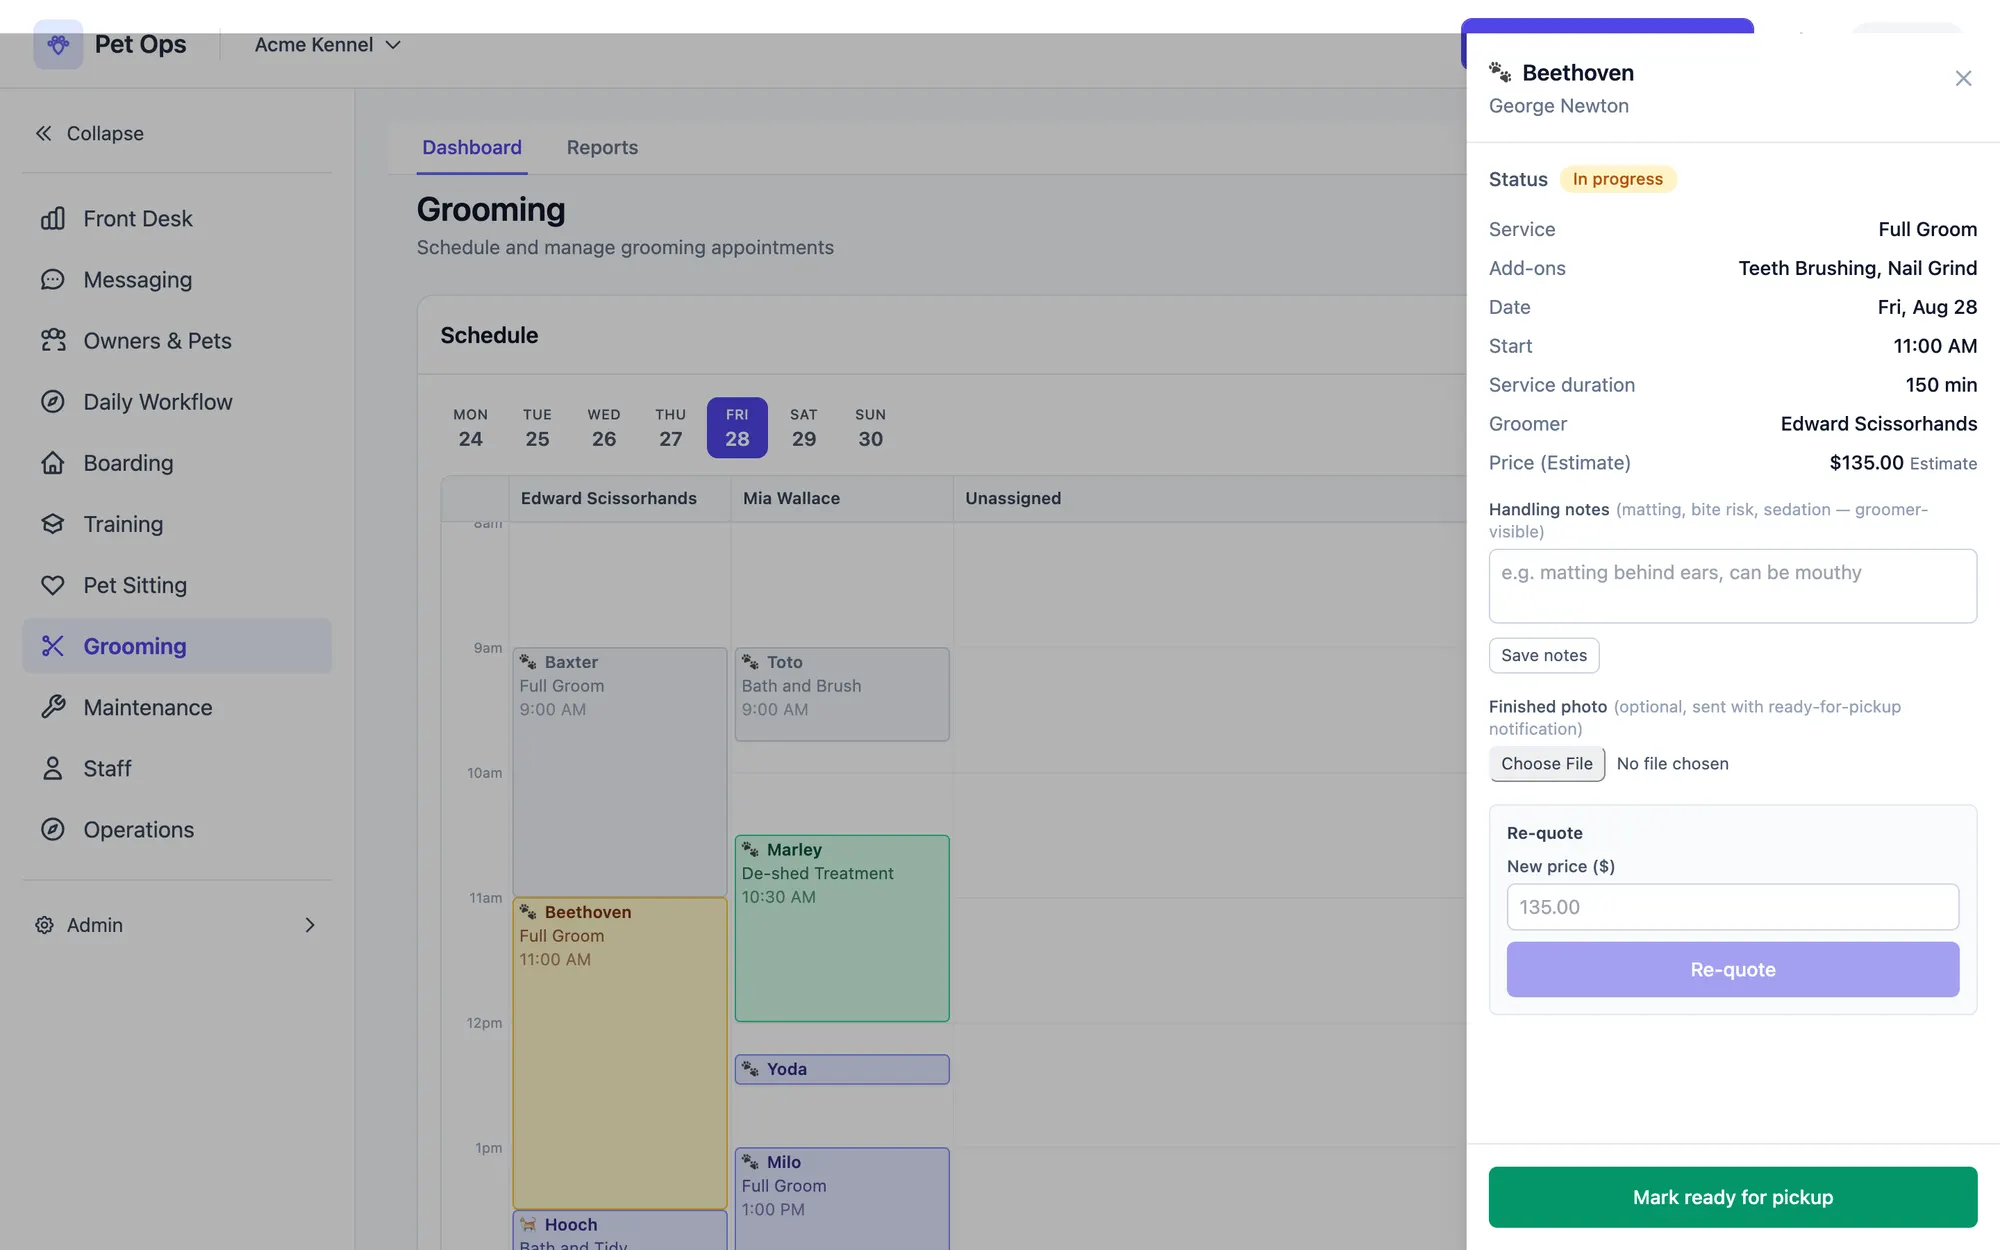2000x1250 pixels.
Task: Select the Dashboard tab
Action: [472, 147]
